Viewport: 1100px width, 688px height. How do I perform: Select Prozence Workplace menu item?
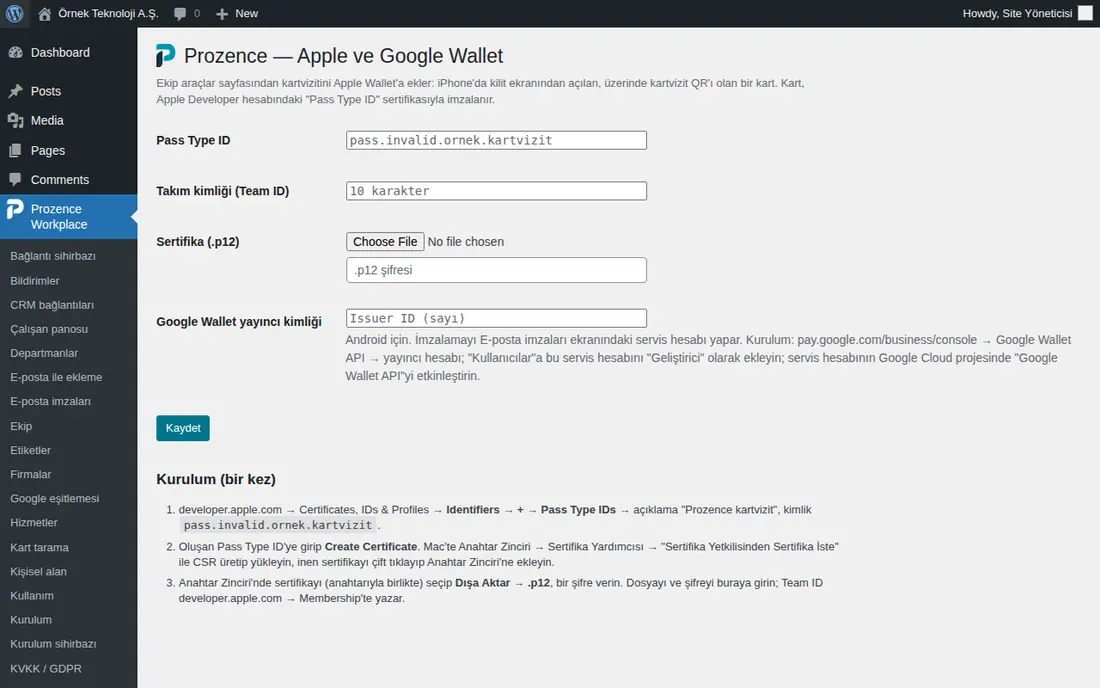[69, 217]
